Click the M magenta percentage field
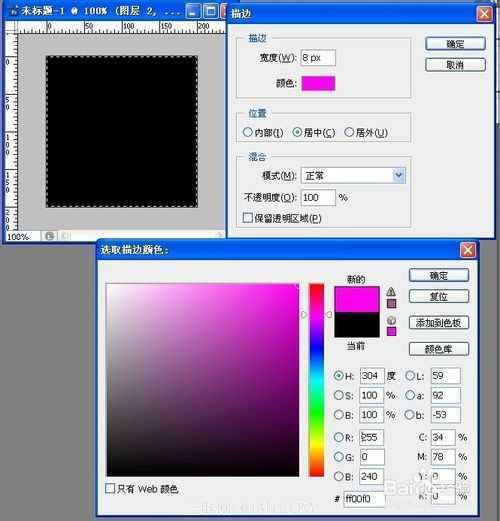Viewport: 500px width, 521px height. click(x=443, y=456)
